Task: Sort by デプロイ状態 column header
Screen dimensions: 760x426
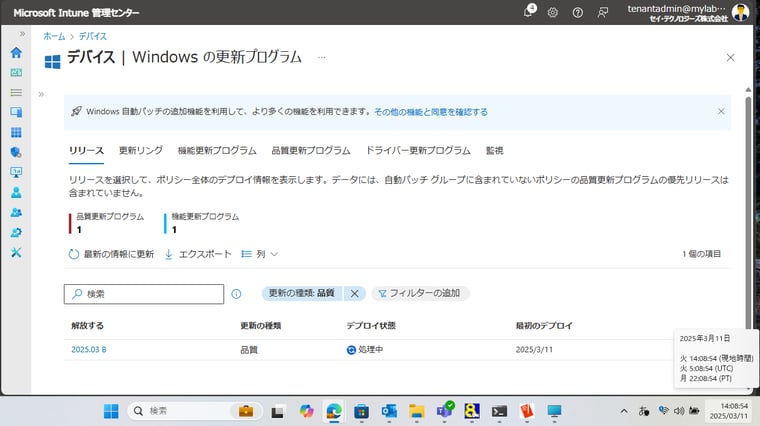Action: [371, 326]
